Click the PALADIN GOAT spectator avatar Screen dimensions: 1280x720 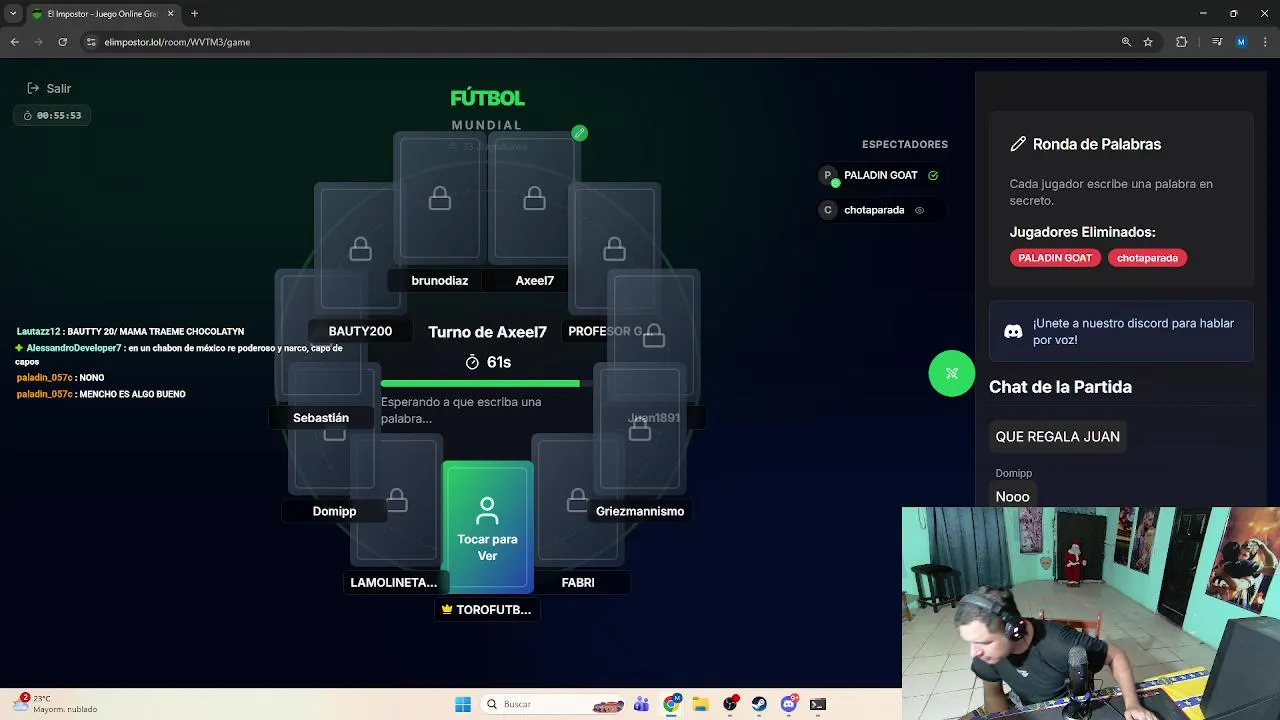coord(827,175)
